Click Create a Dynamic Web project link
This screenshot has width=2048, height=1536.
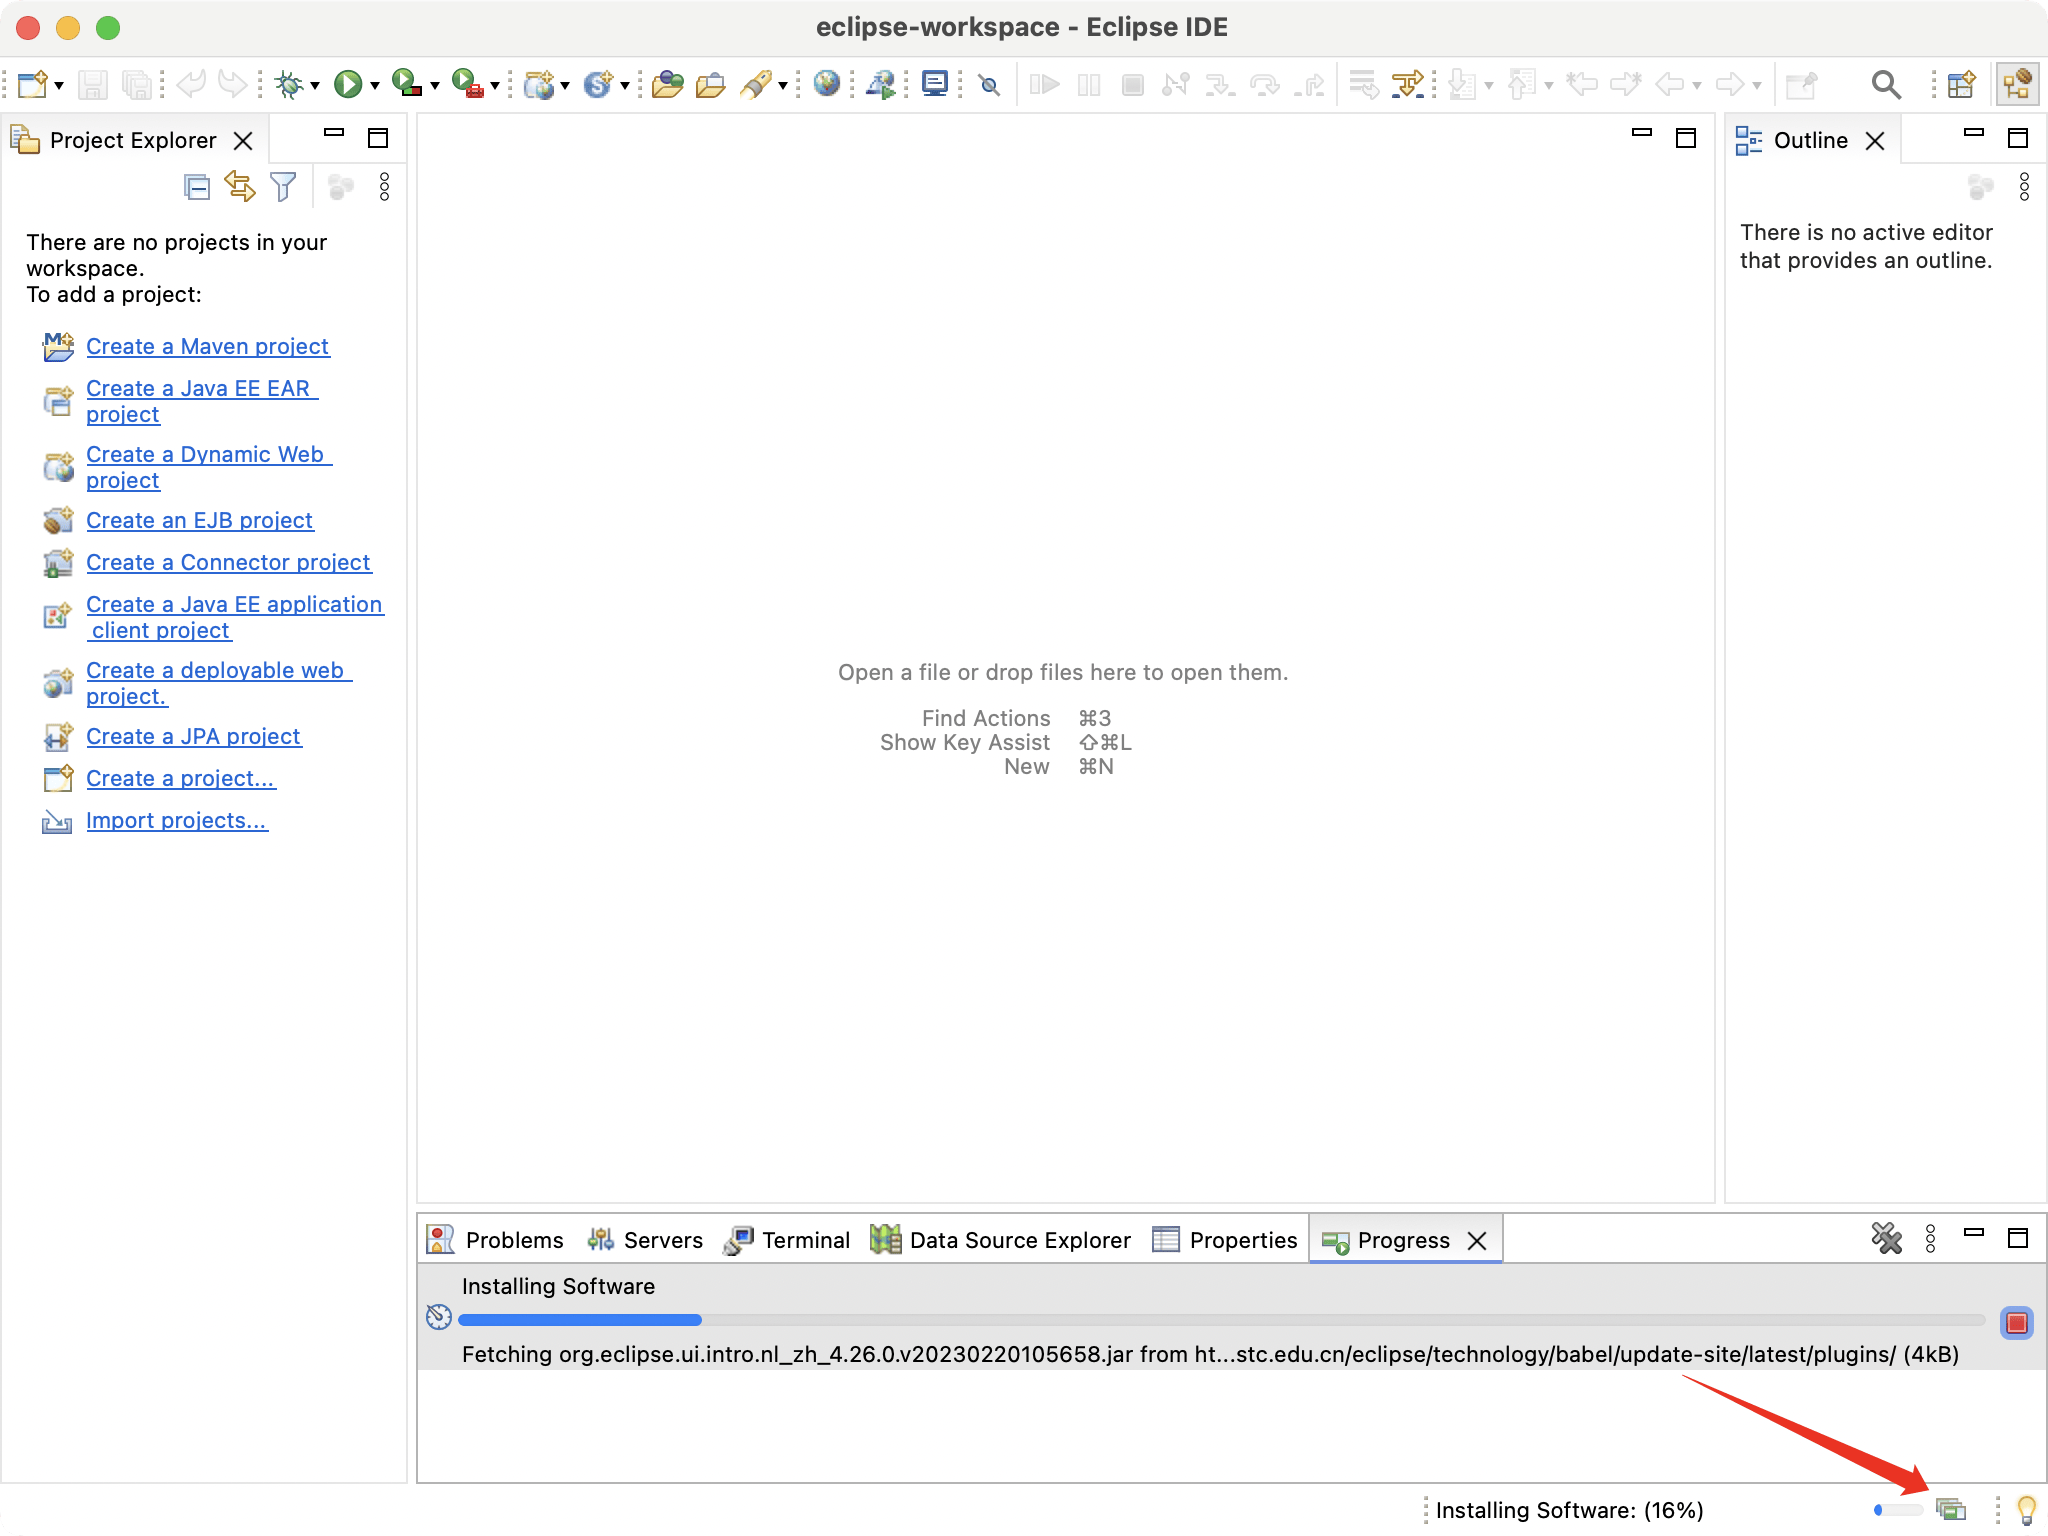(x=209, y=467)
